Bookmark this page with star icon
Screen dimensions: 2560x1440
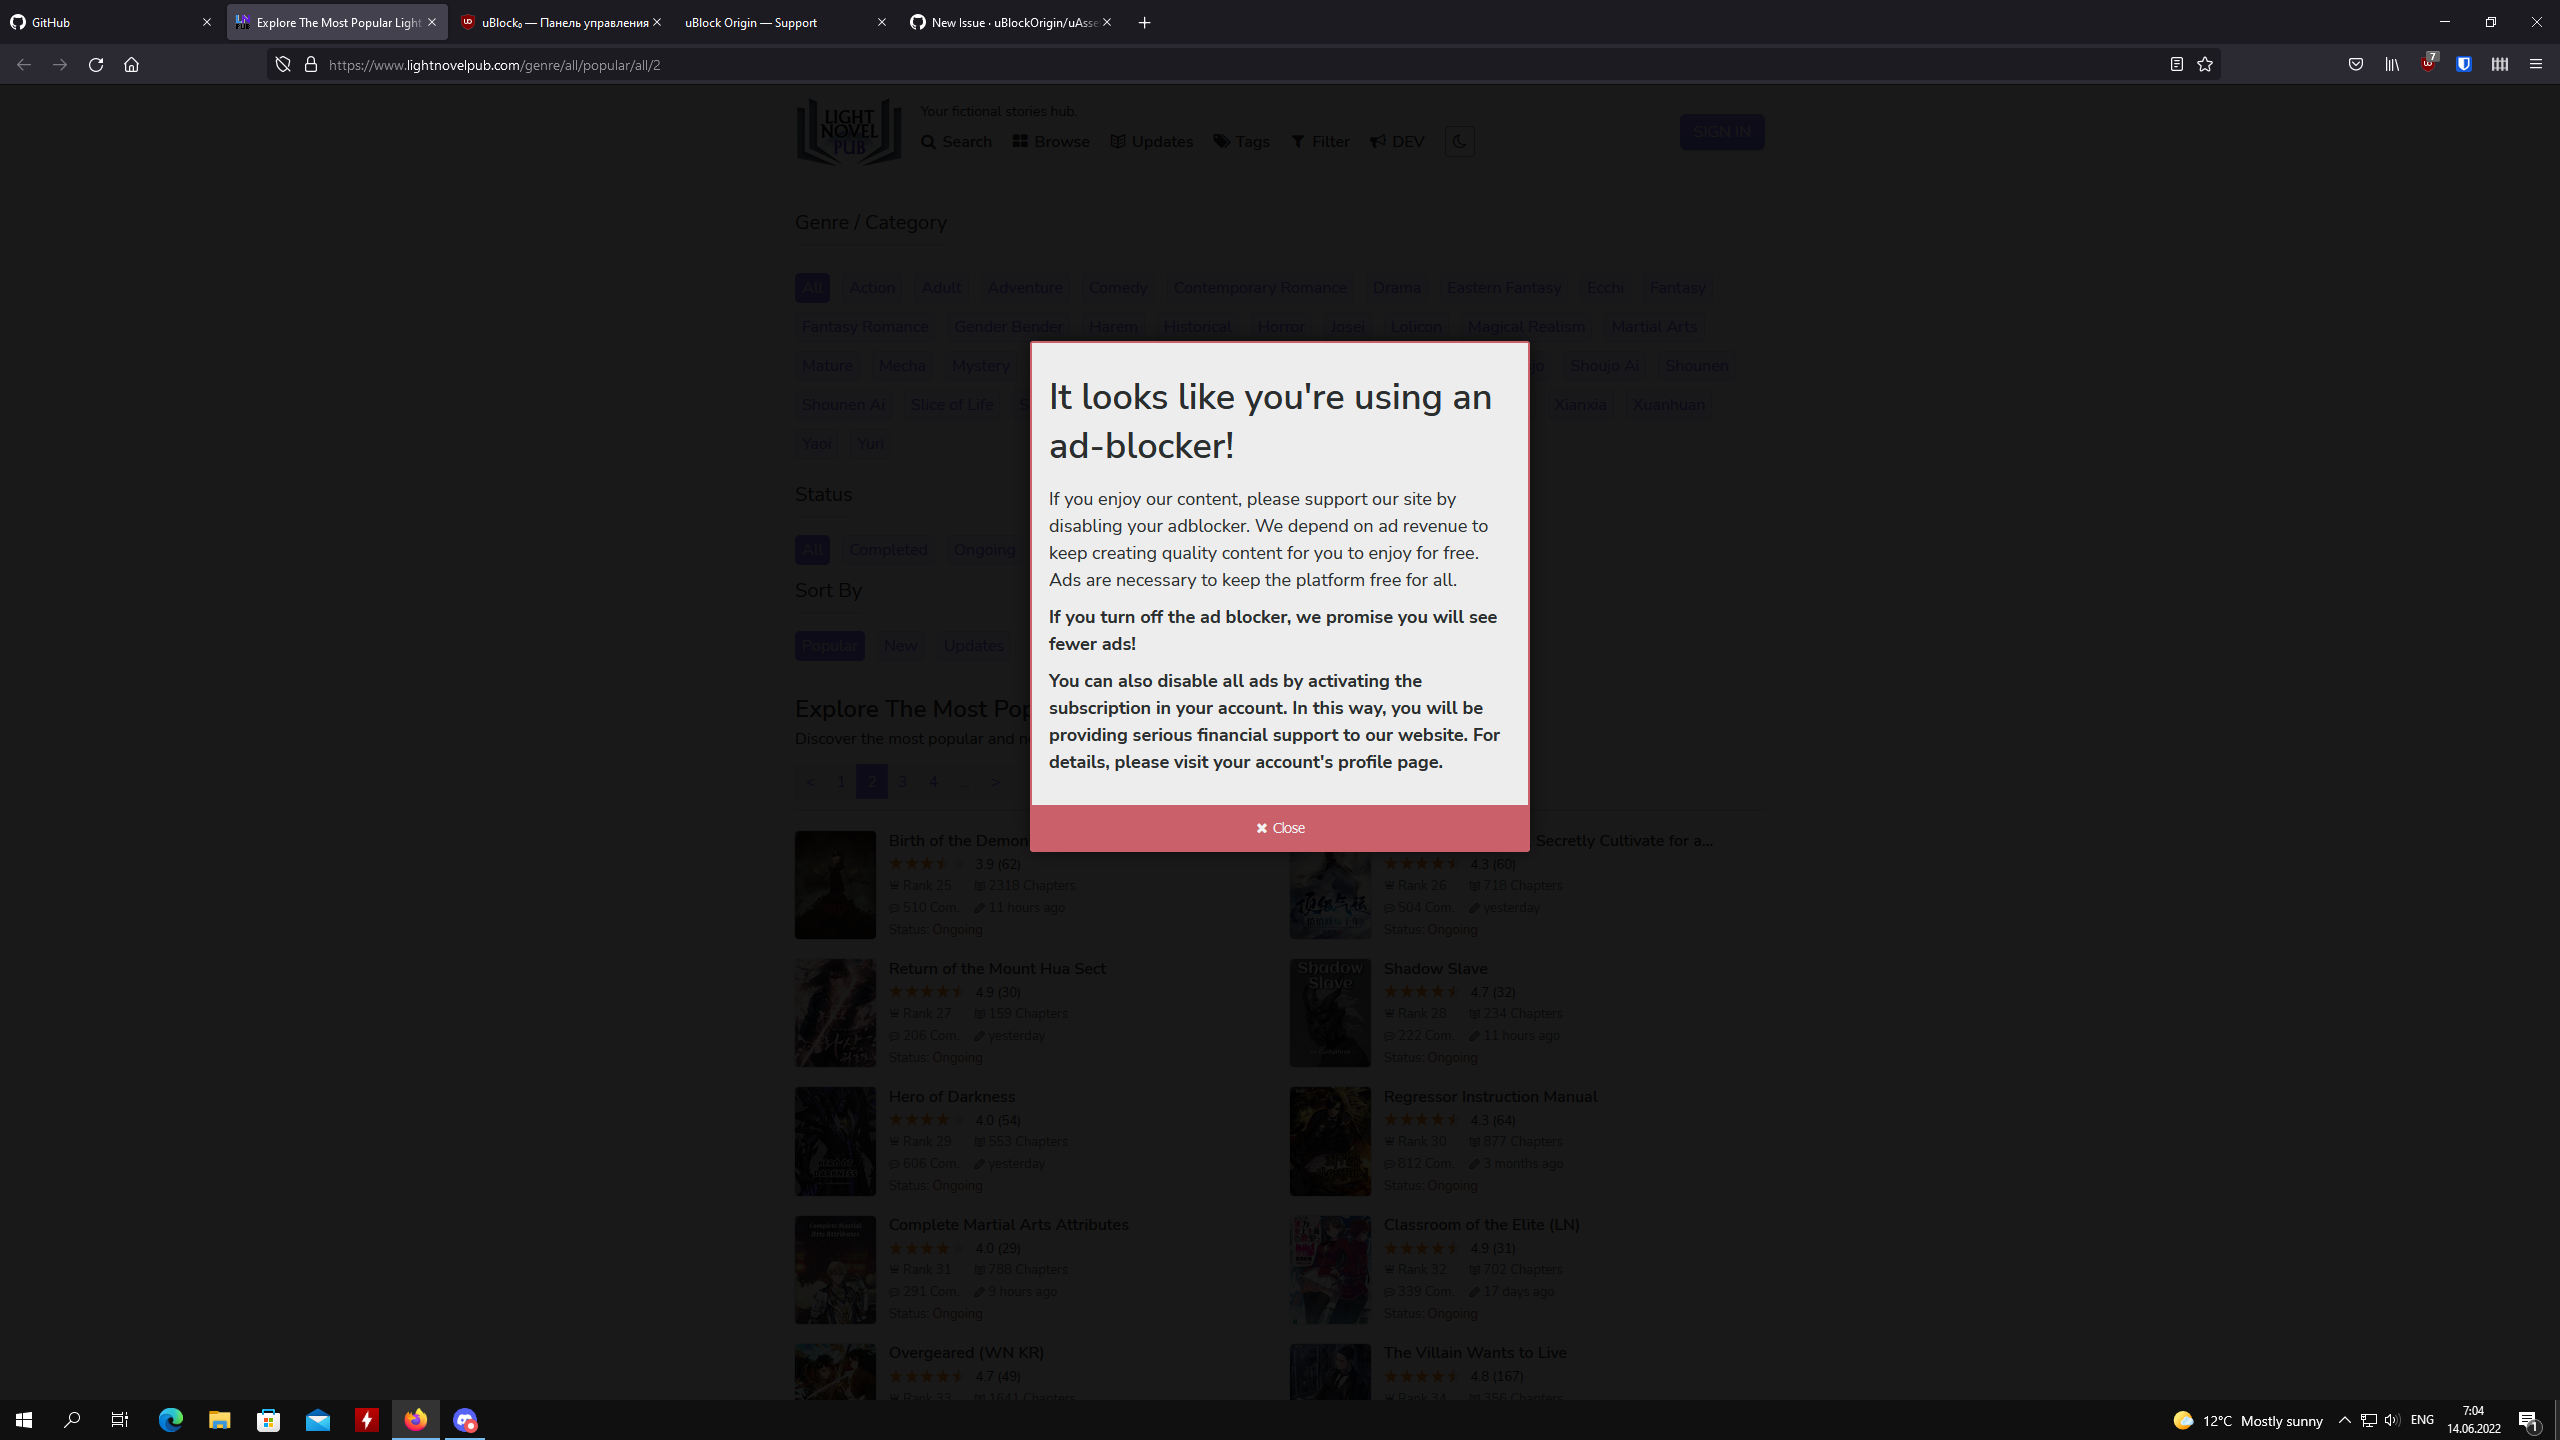click(x=2205, y=64)
